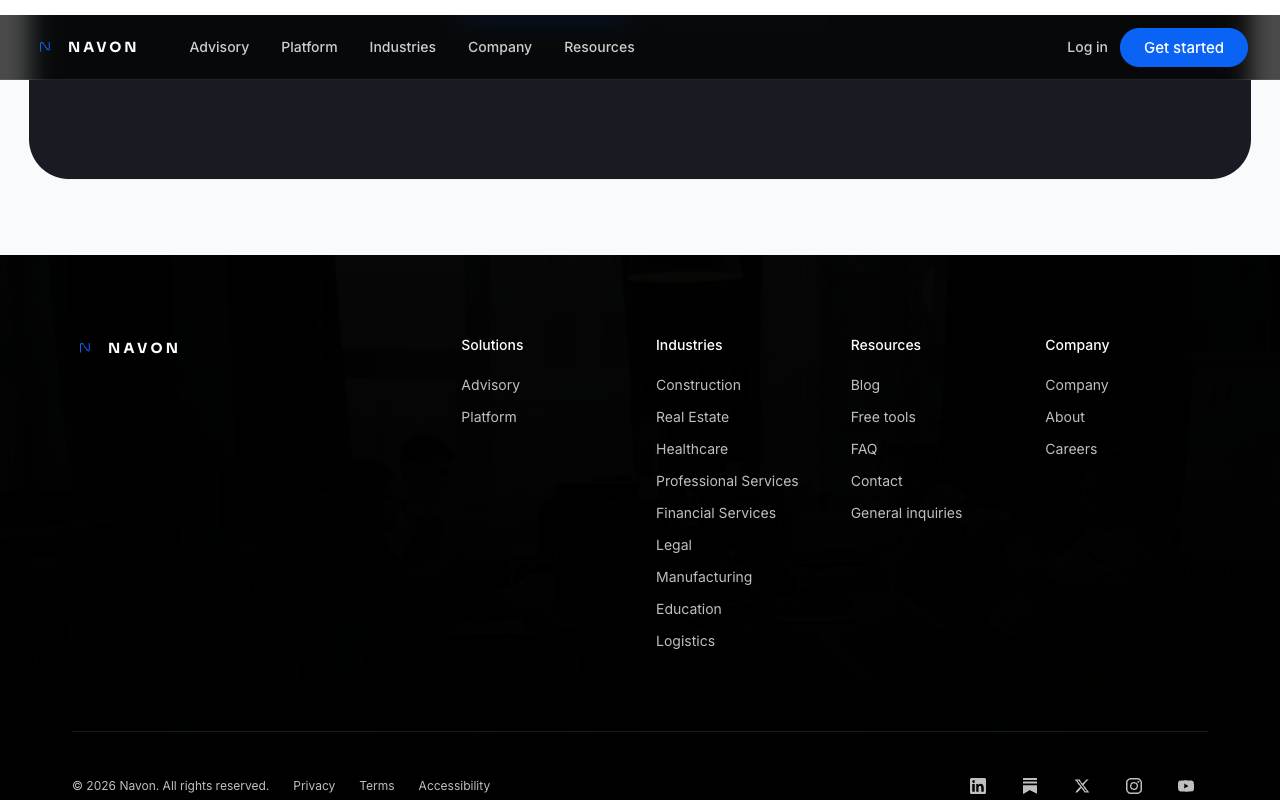Open Company in the top navigation bar

tap(500, 47)
